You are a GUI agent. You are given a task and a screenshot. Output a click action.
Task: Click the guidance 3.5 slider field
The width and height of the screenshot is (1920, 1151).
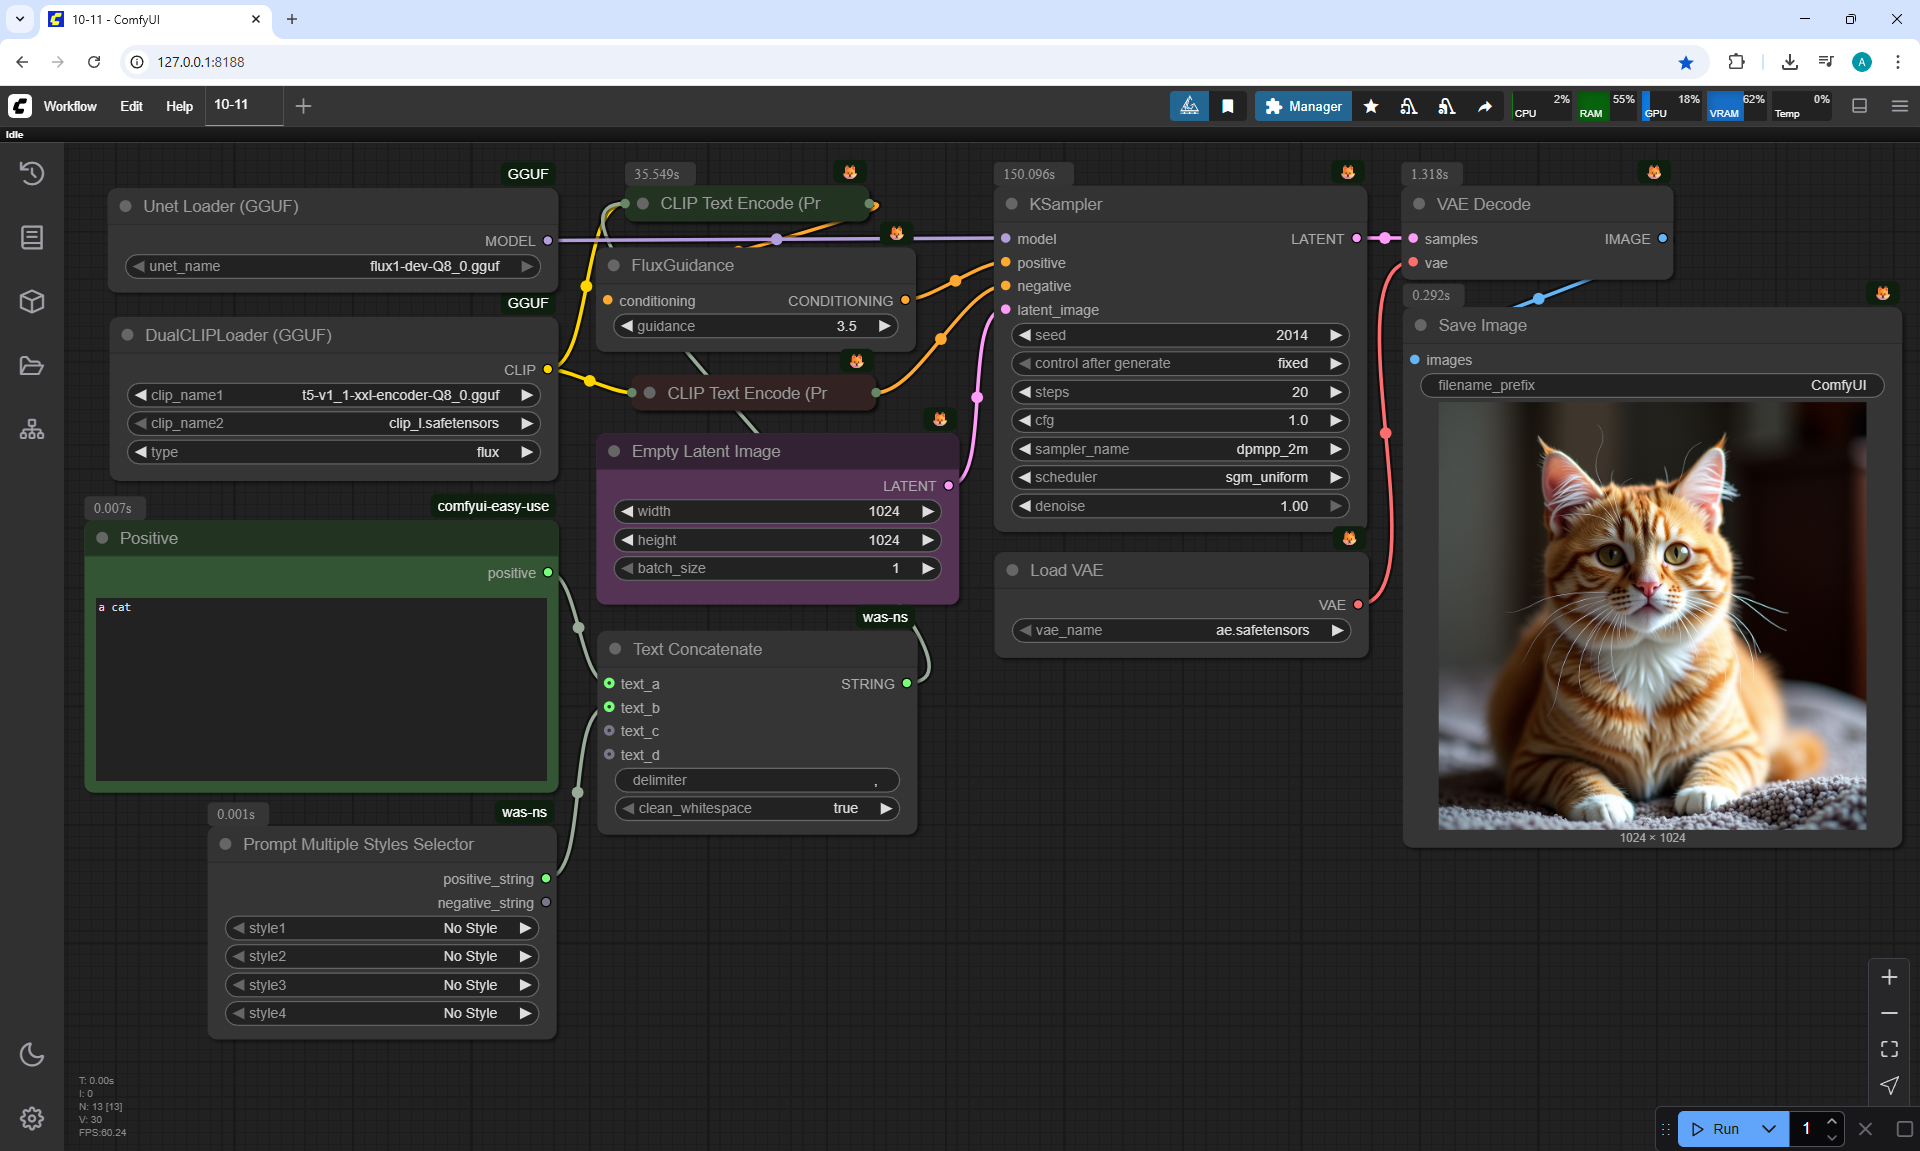(756, 326)
